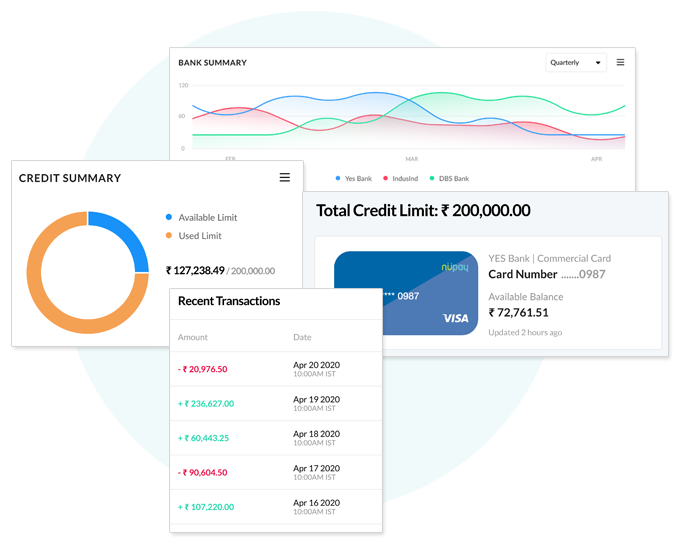
Task: Click the MAR axis label on chart
Action: (x=411, y=159)
